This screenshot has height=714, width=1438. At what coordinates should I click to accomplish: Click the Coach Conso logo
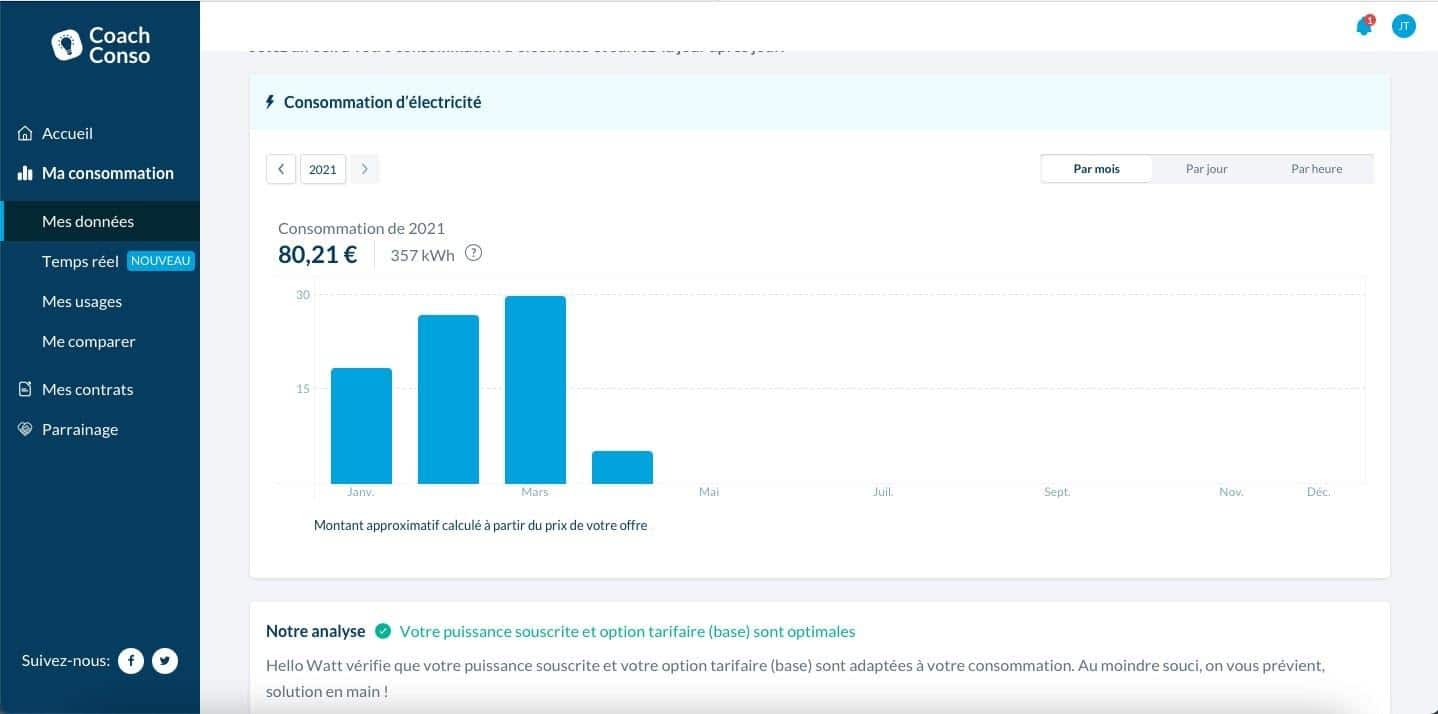(100, 45)
